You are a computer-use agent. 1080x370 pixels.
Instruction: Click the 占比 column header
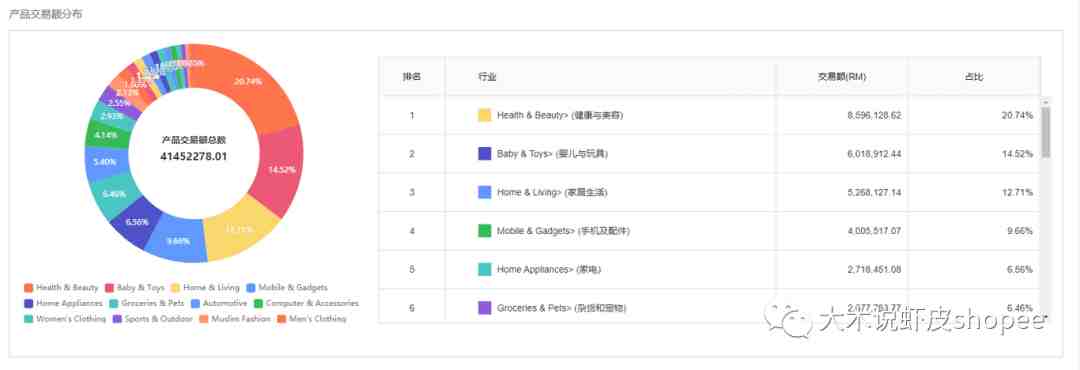click(x=974, y=76)
